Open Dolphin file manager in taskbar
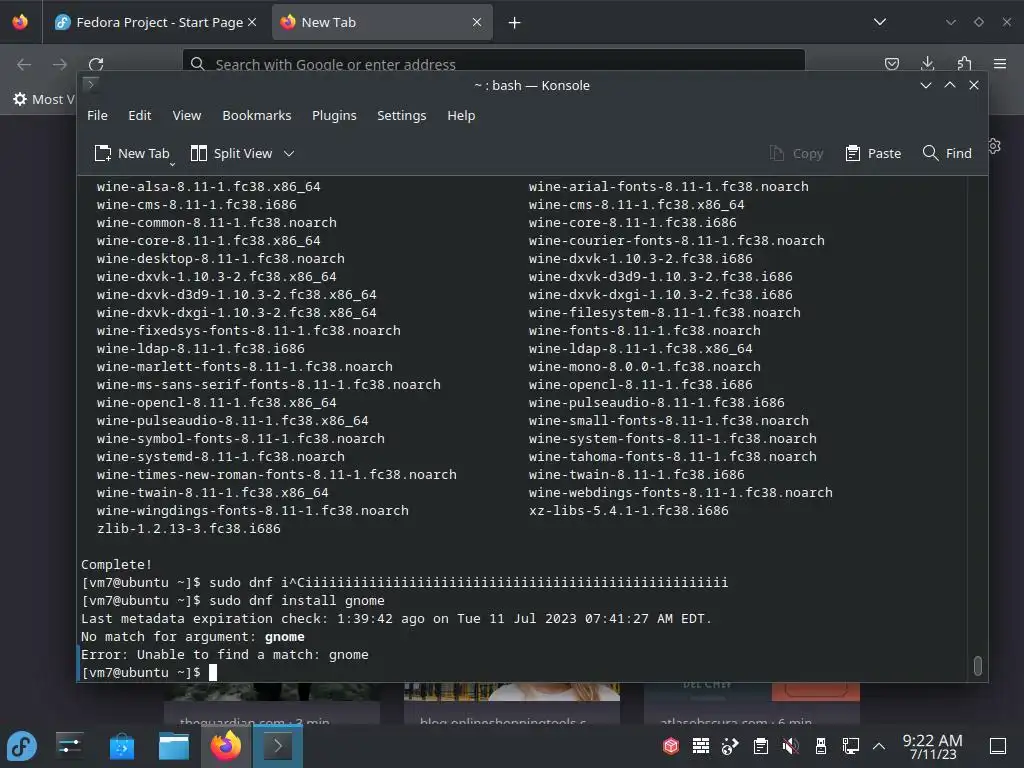This screenshot has width=1024, height=768. point(174,746)
